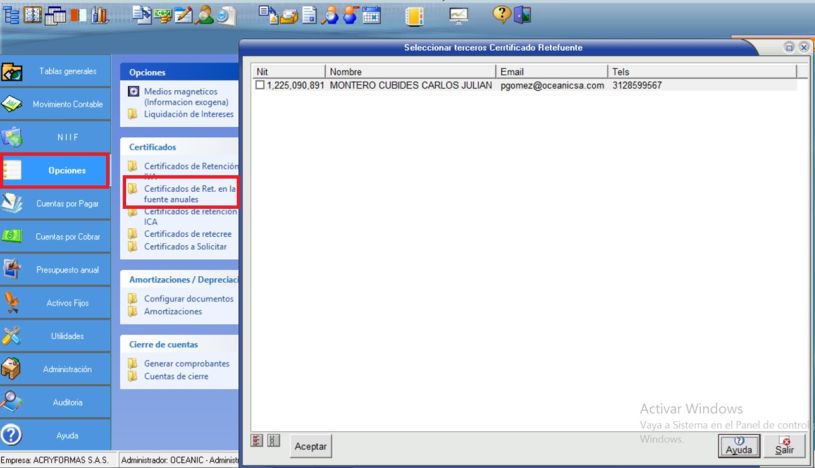Image resolution: width=815 pixels, height=468 pixels.
Task: Sort by the Nombre column header
Action: [410, 72]
